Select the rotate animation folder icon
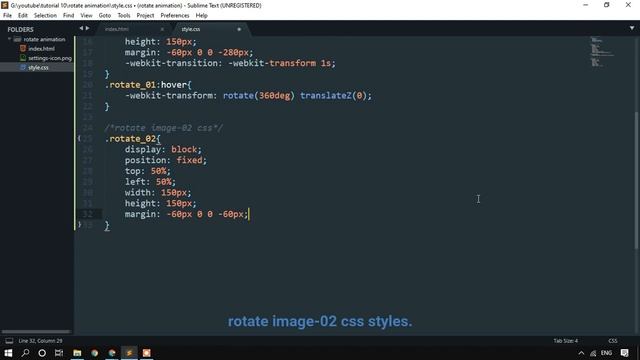The image size is (640, 360). (17, 39)
